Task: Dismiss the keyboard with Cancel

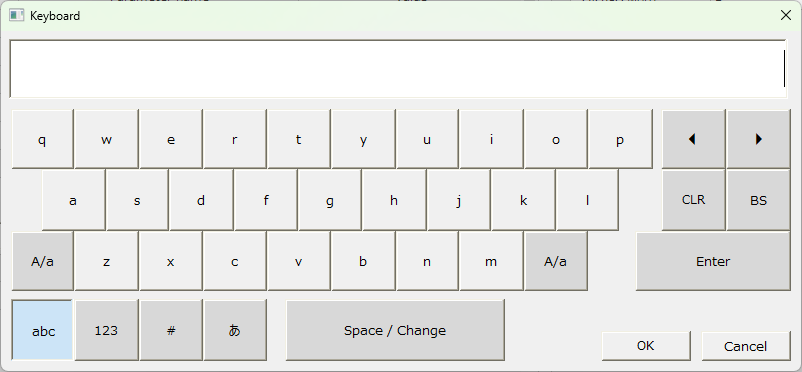Action: click(x=746, y=346)
